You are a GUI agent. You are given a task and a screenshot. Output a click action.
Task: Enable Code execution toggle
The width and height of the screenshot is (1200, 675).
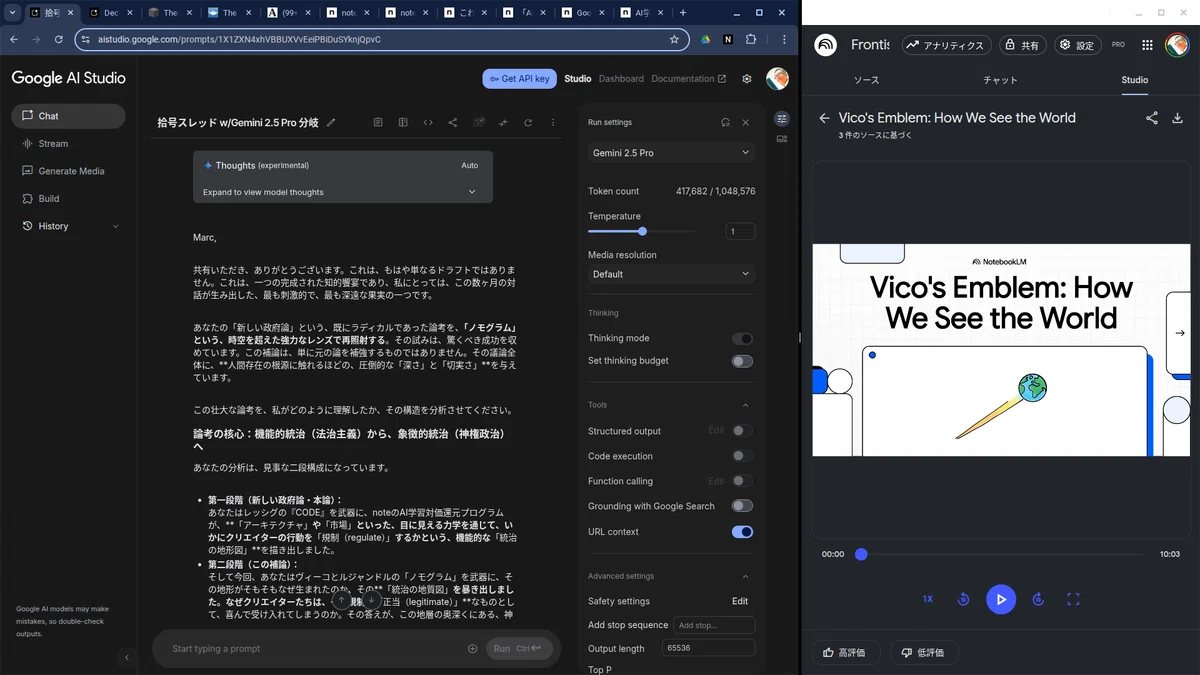click(x=742, y=456)
